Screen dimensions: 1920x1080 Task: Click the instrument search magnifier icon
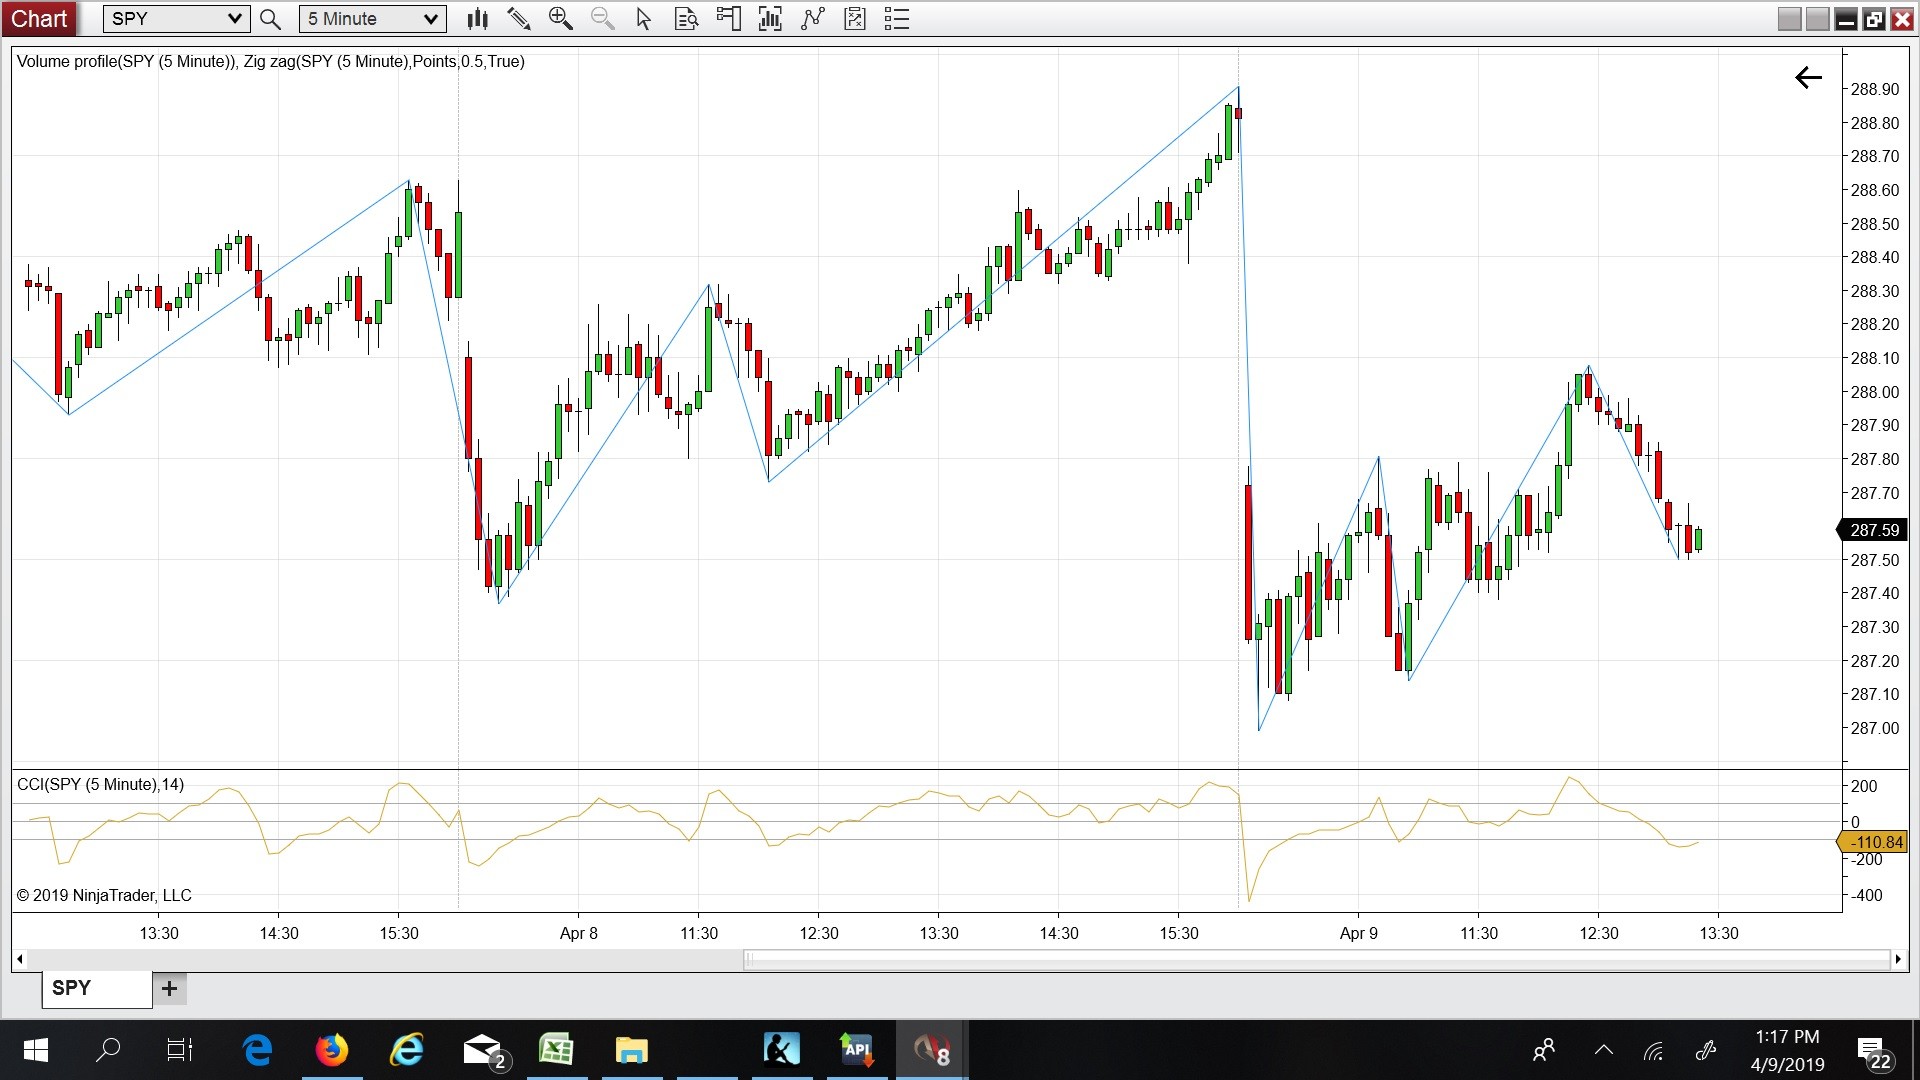[x=270, y=19]
